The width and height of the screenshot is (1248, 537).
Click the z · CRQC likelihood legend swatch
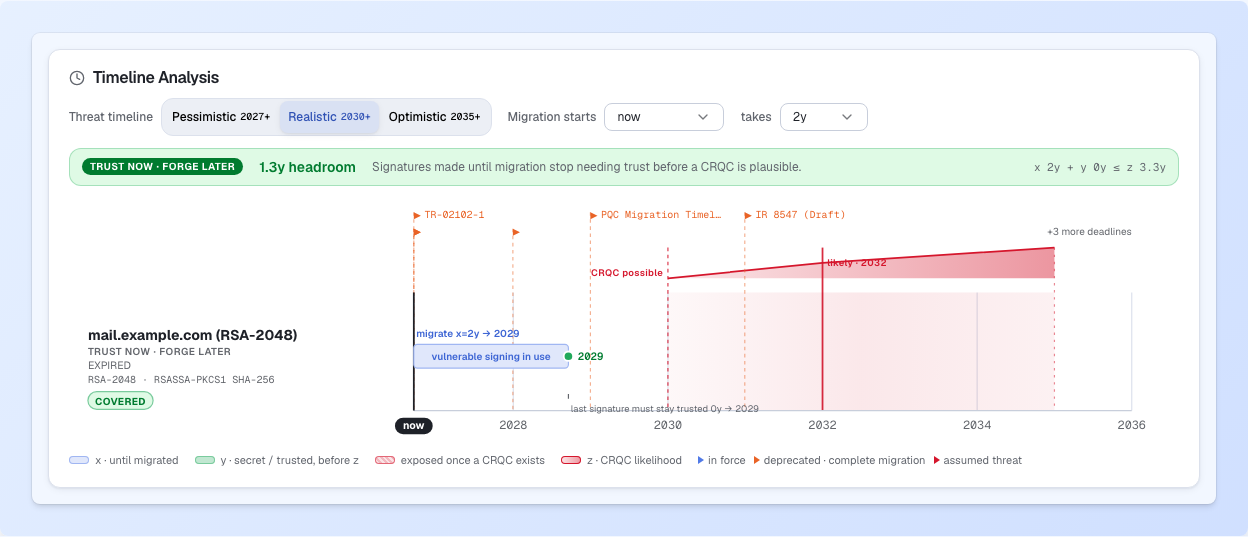pyautogui.click(x=571, y=460)
